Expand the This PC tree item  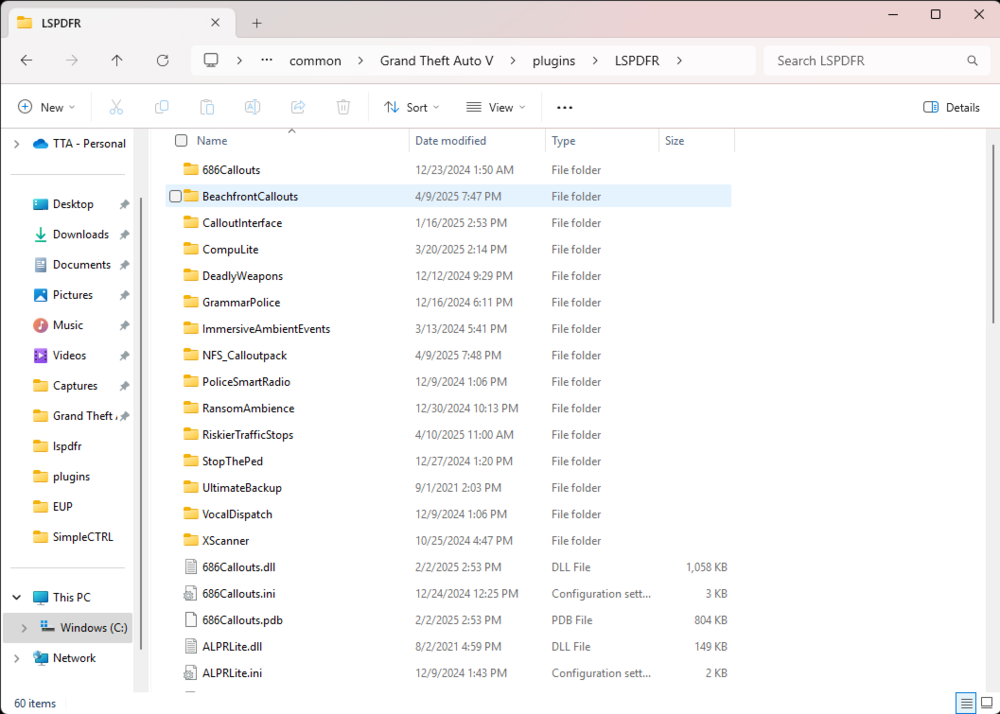click(16, 596)
